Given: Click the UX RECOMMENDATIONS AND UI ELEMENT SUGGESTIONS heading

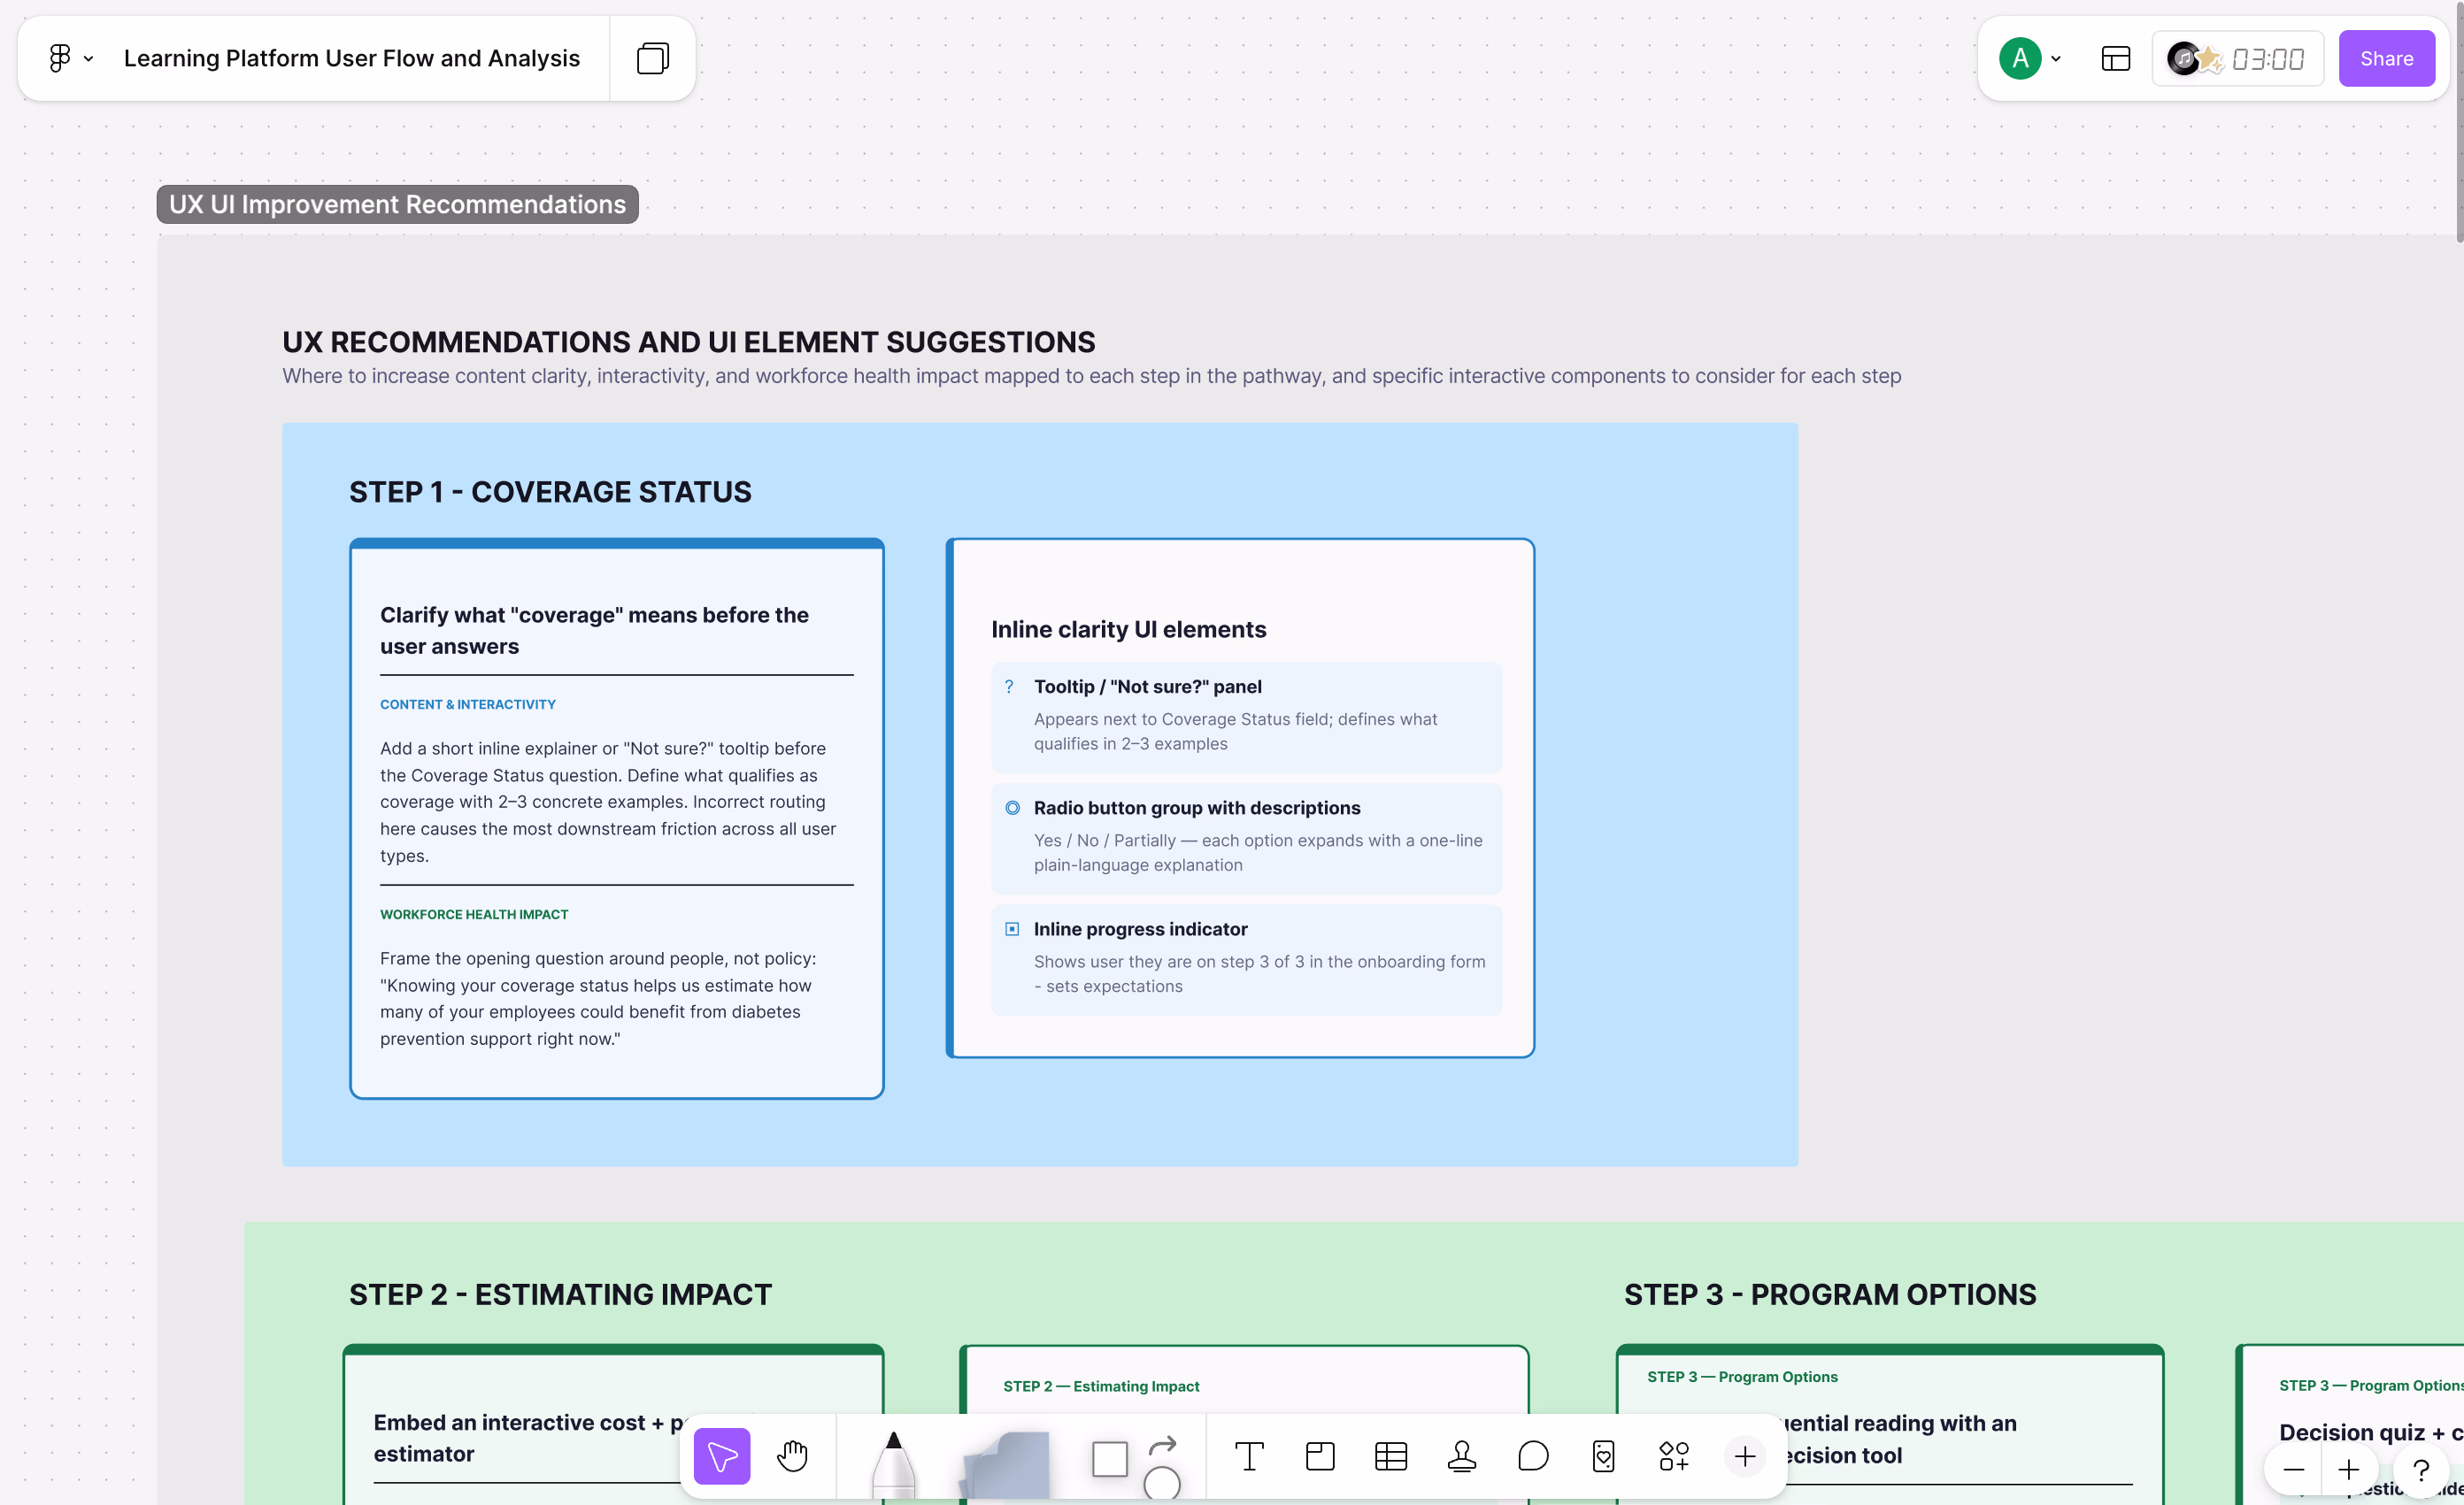Looking at the screenshot, I should click(x=688, y=342).
